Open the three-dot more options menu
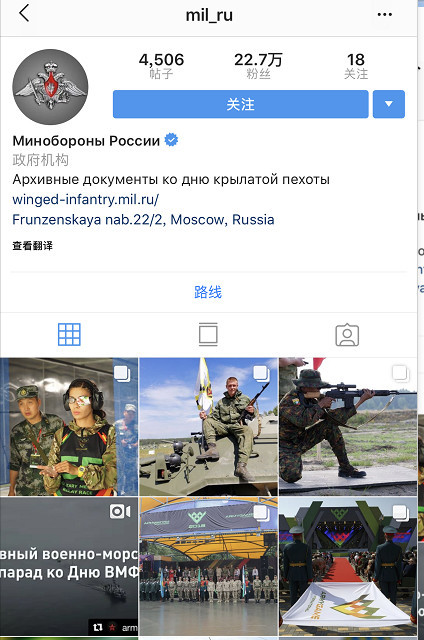Screen dimensions: 424x640 click(384, 14)
